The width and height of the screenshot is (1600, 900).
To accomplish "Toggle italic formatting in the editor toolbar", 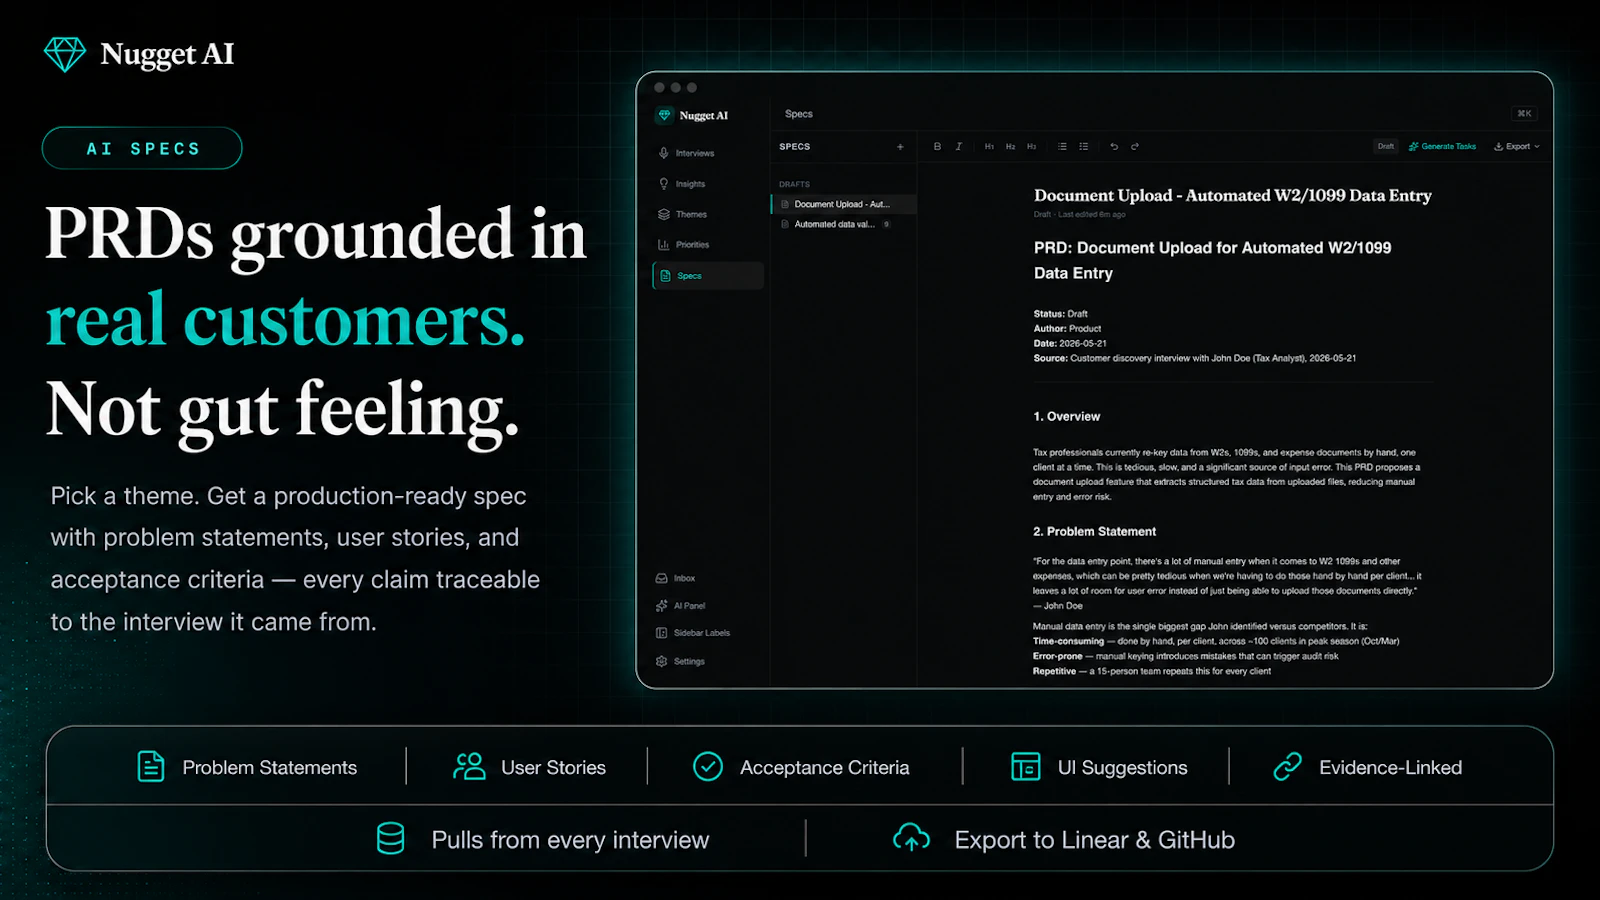I will [958, 146].
